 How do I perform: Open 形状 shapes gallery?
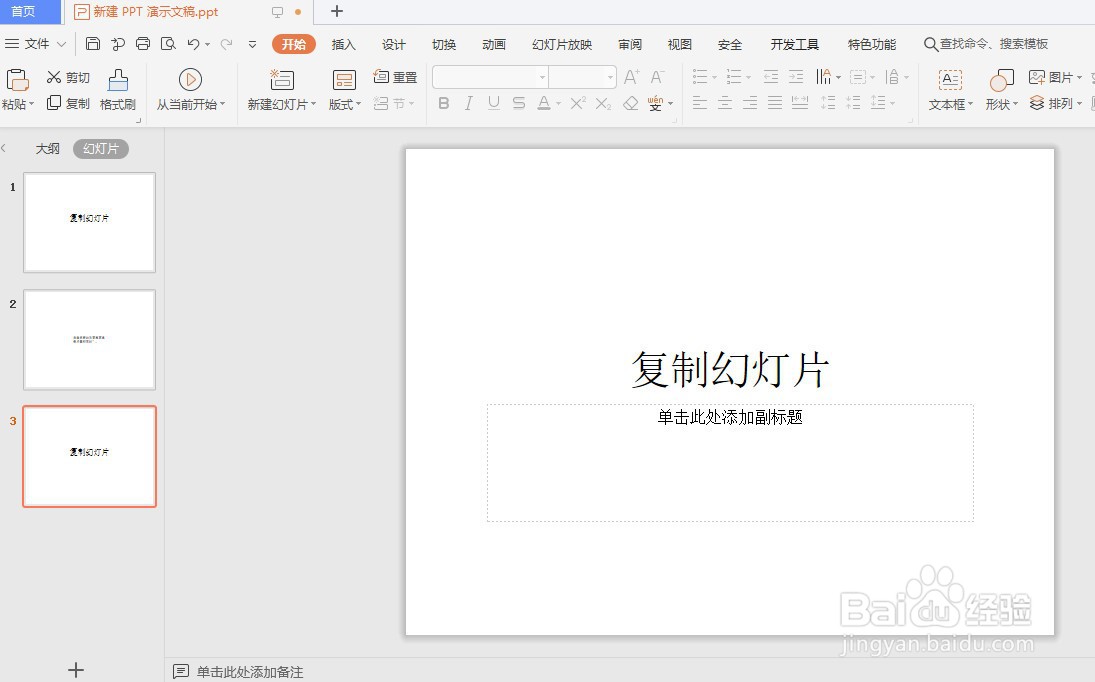click(1001, 90)
